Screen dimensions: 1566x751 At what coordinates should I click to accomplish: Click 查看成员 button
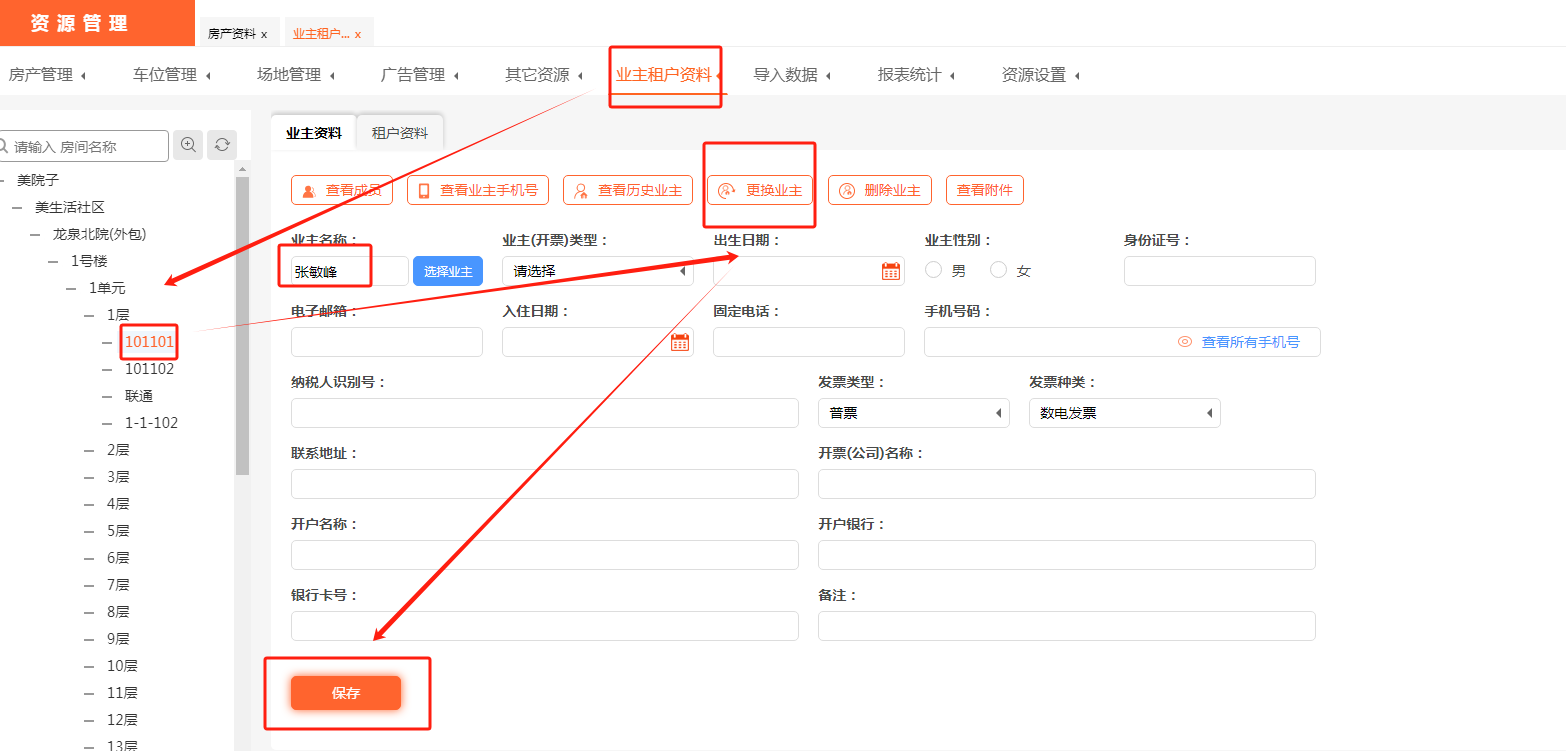(x=342, y=190)
